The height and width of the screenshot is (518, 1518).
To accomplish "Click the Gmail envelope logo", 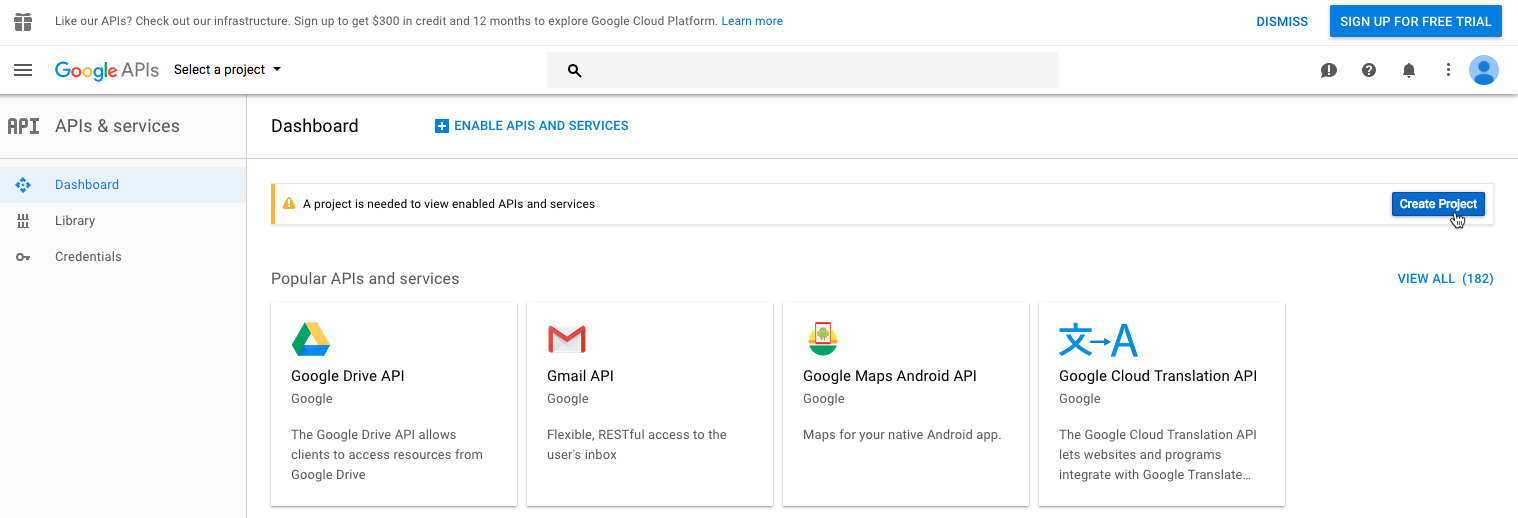I will tap(567, 339).
